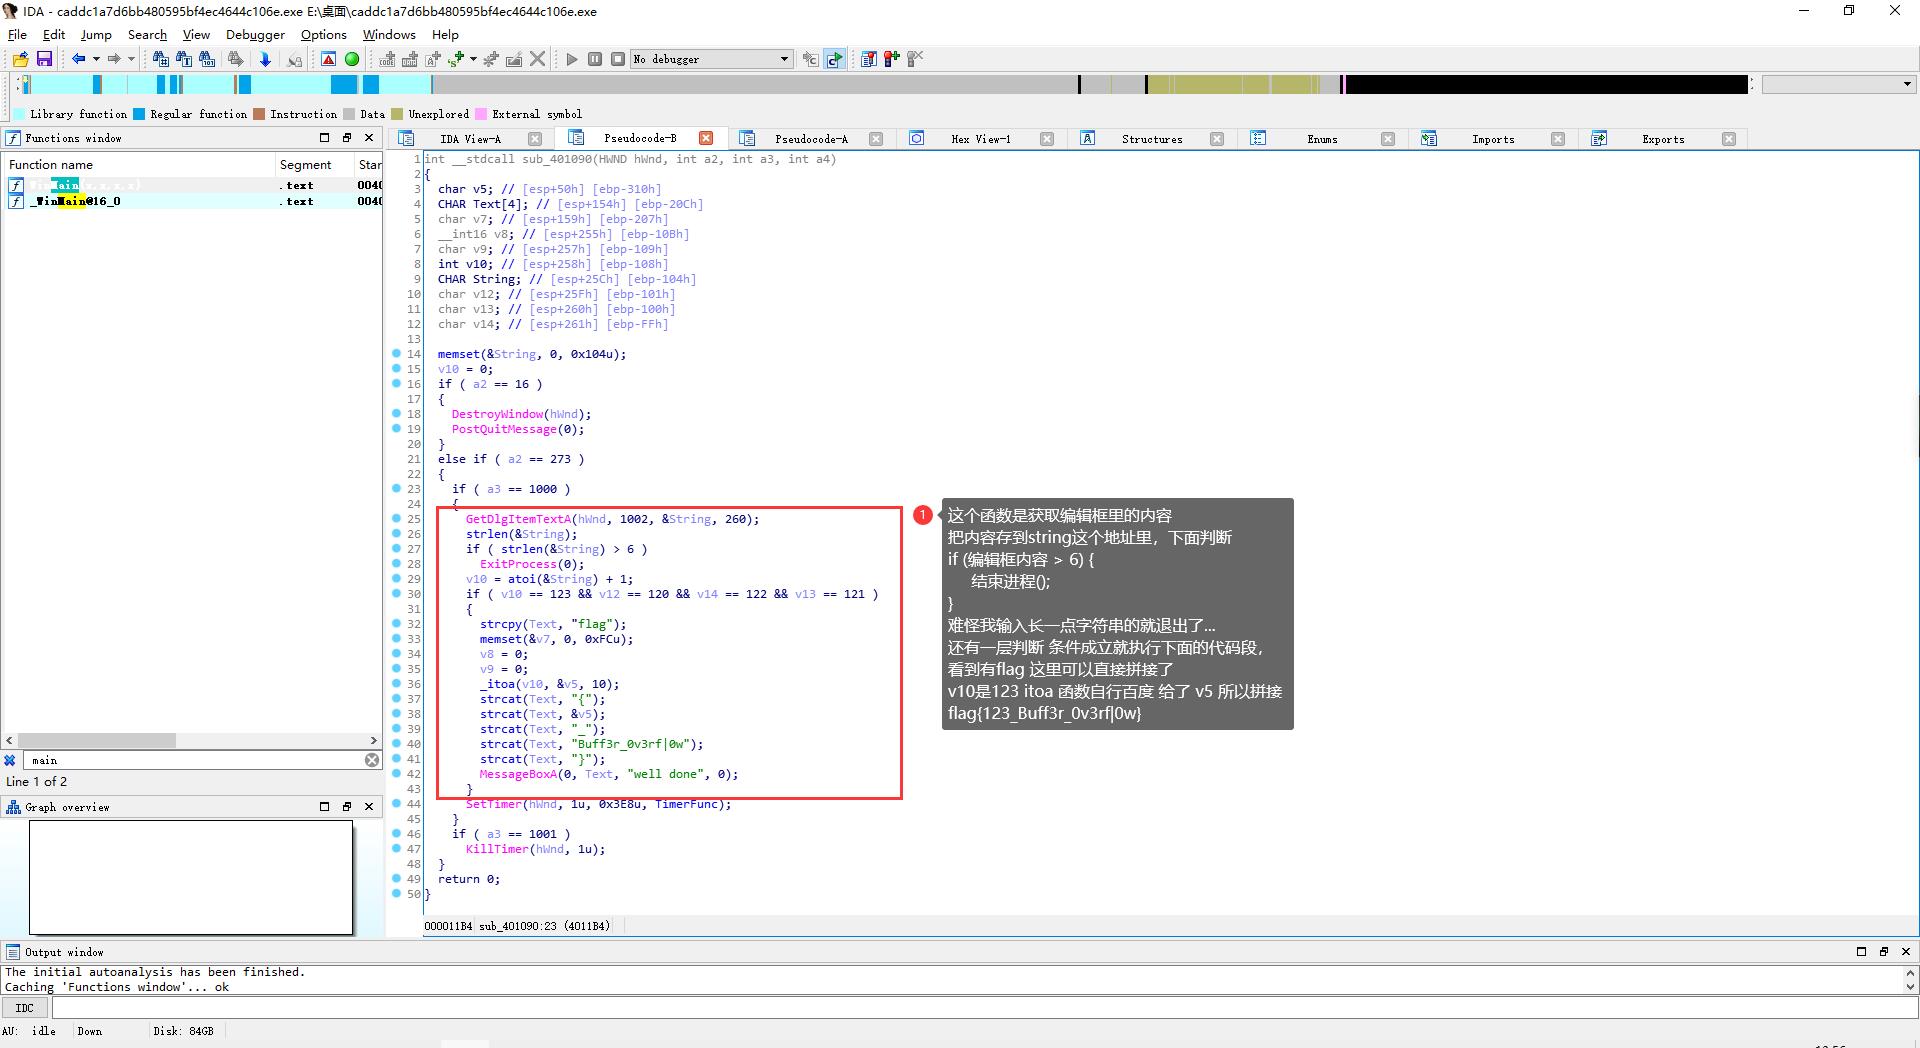The width and height of the screenshot is (1920, 1048).
Task: Toggle the breakpoint dot on line 25
Action: tap(396, 518)
